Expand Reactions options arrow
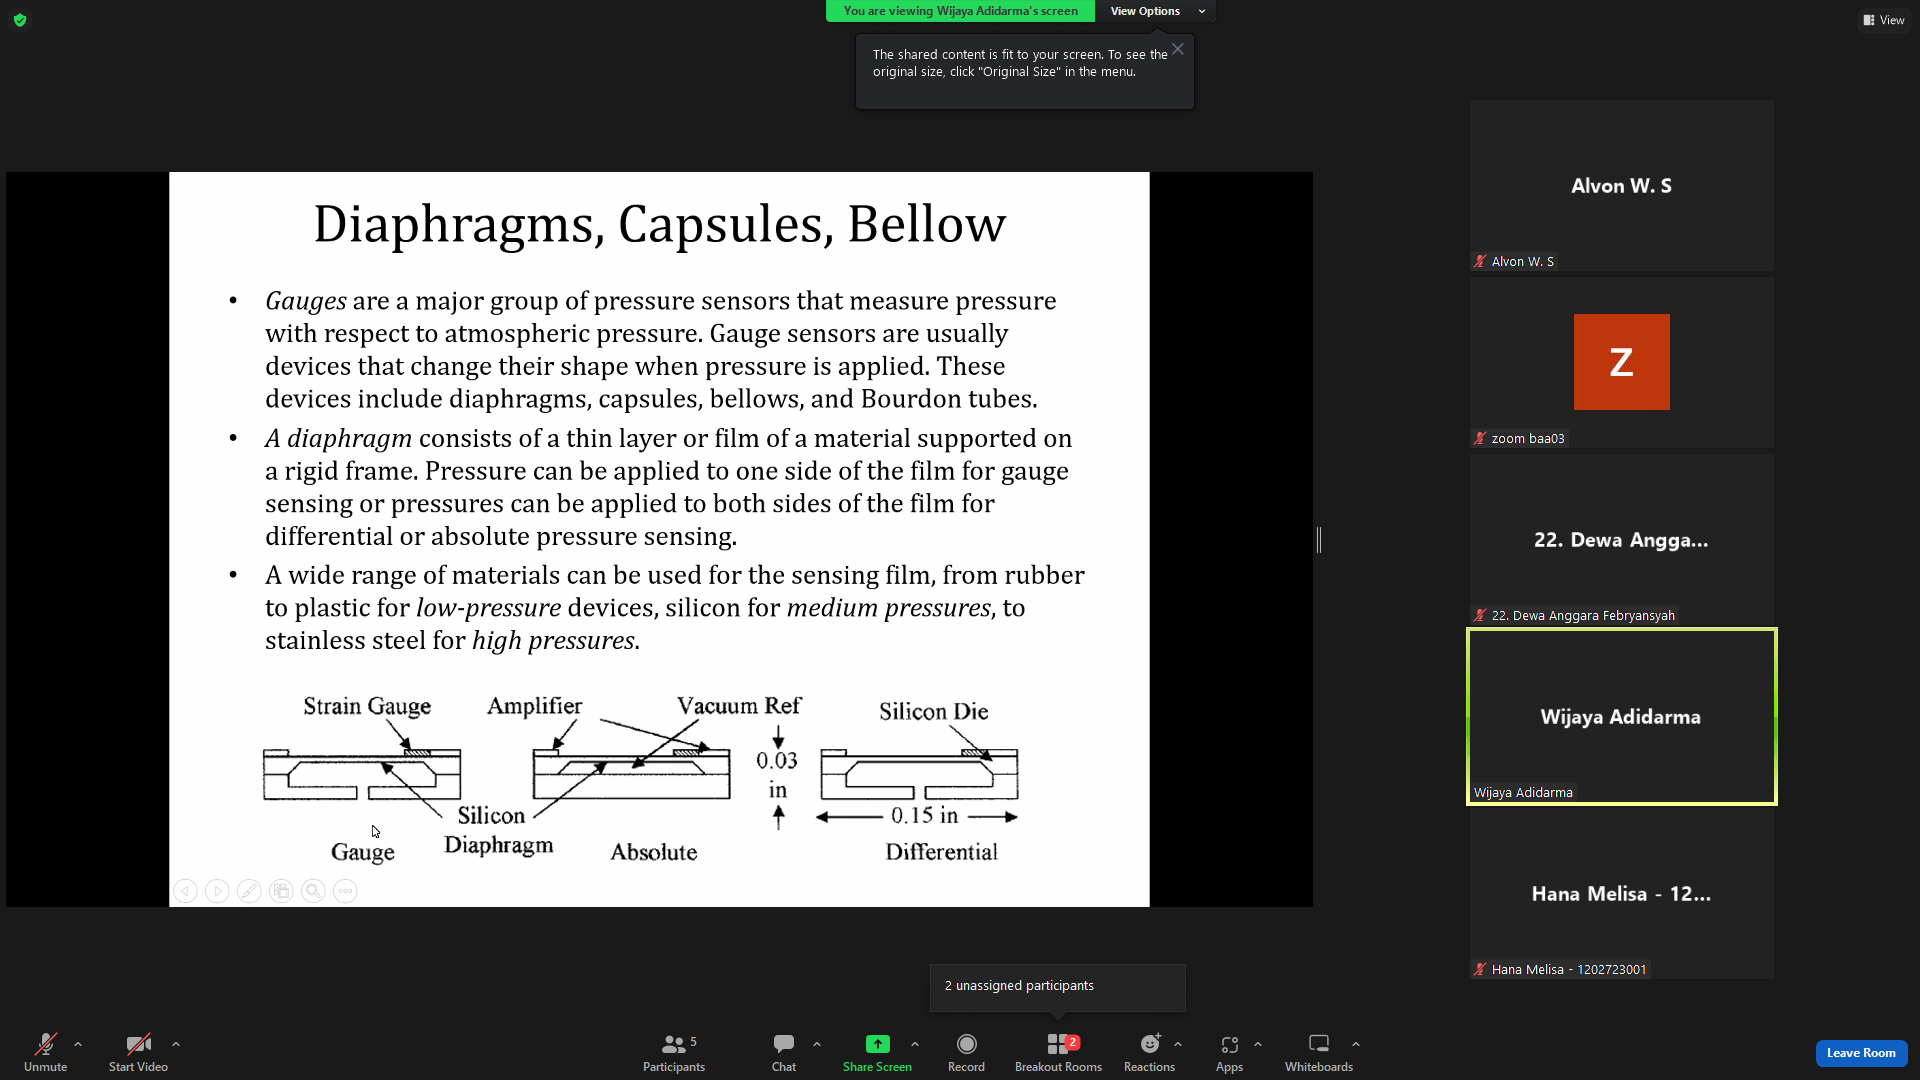The image size is (1920, 1080). (1178, 1044)
